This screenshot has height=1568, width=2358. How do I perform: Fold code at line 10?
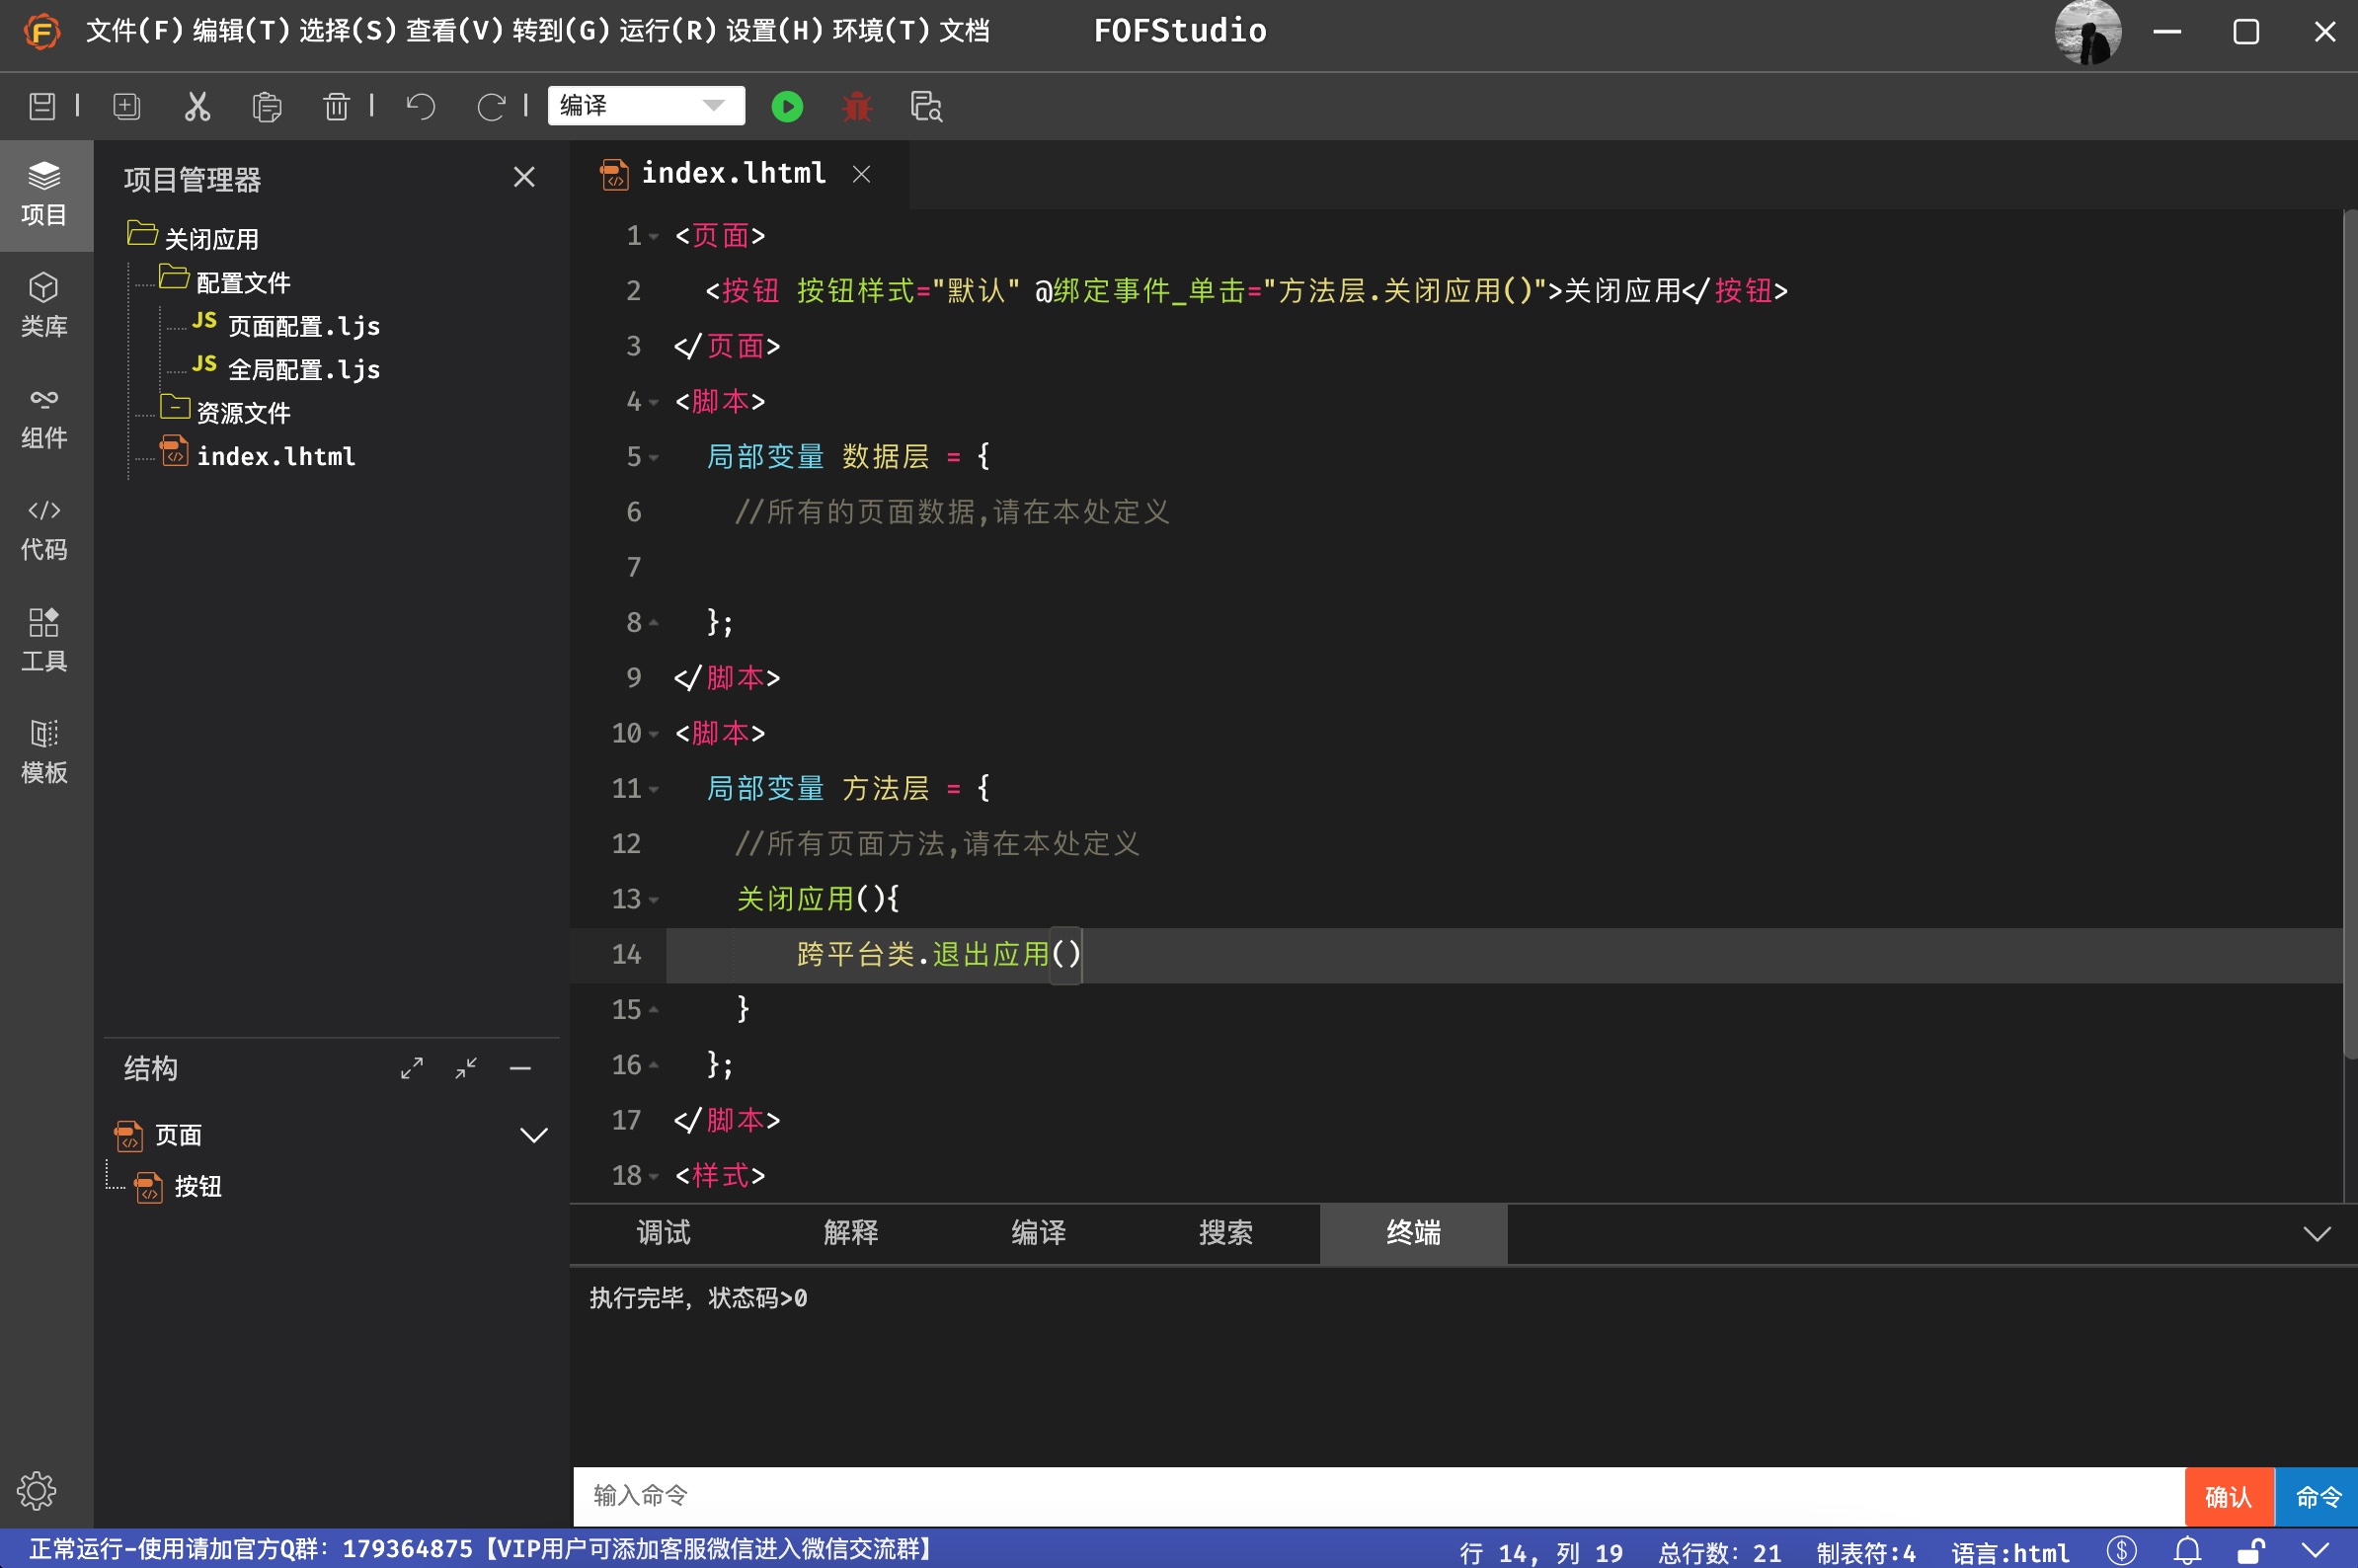pos(654,735)
